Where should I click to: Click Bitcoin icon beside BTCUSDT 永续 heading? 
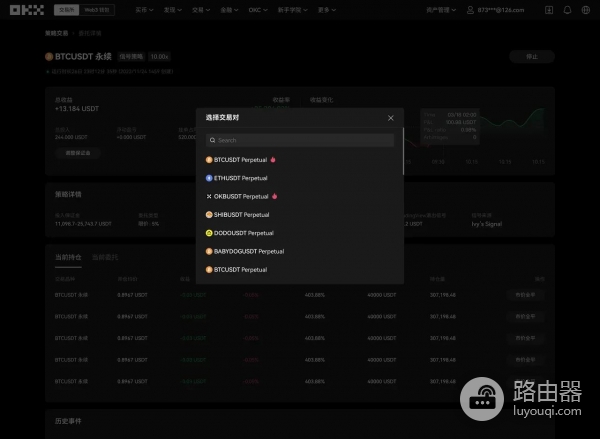(49, 57)
